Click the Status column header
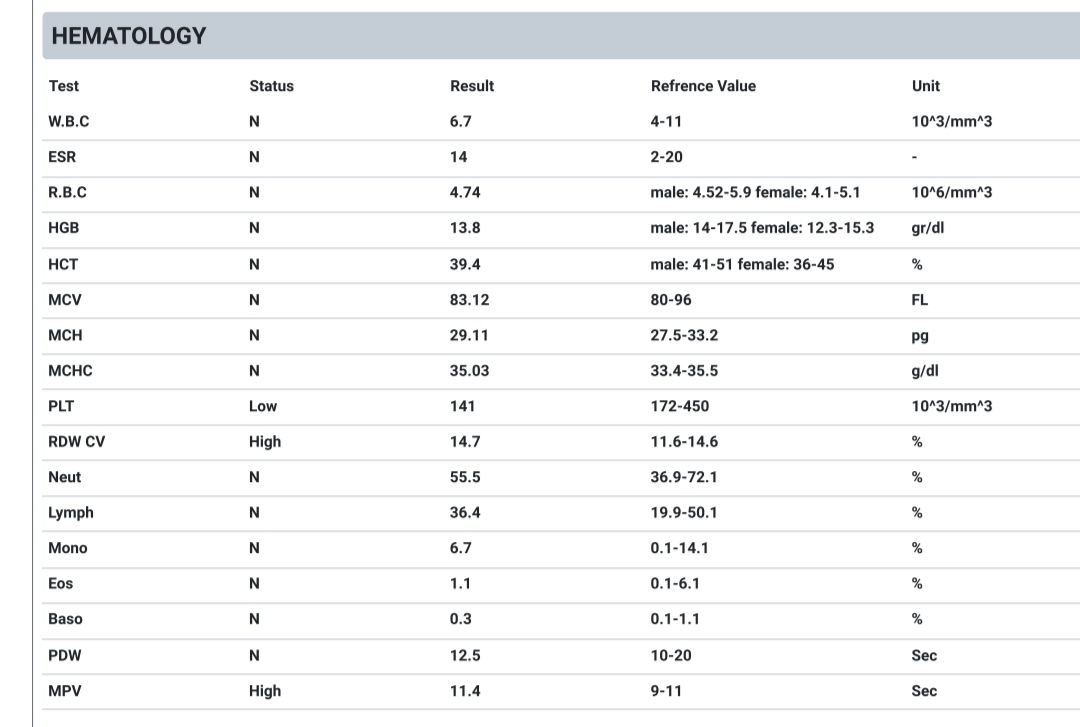The image size is (1080, 727). tap(271, 86)
